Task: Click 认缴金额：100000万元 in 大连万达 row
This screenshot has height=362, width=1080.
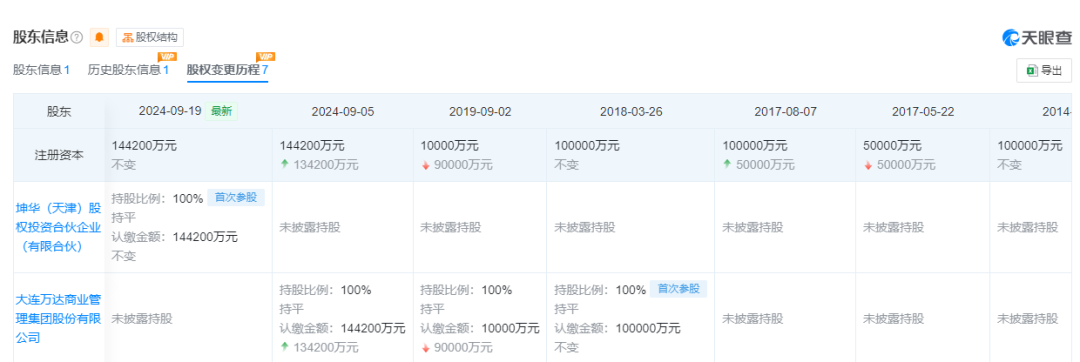Action: point(617,328)
